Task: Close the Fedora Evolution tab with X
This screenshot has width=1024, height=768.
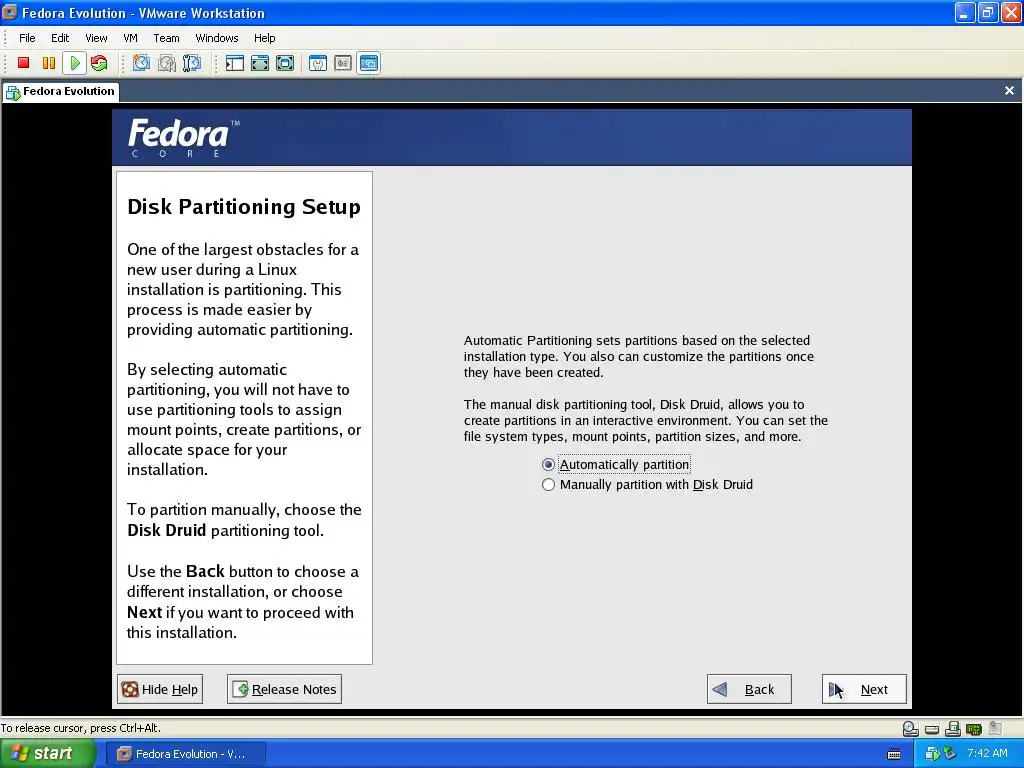Action: [1009, 91]
